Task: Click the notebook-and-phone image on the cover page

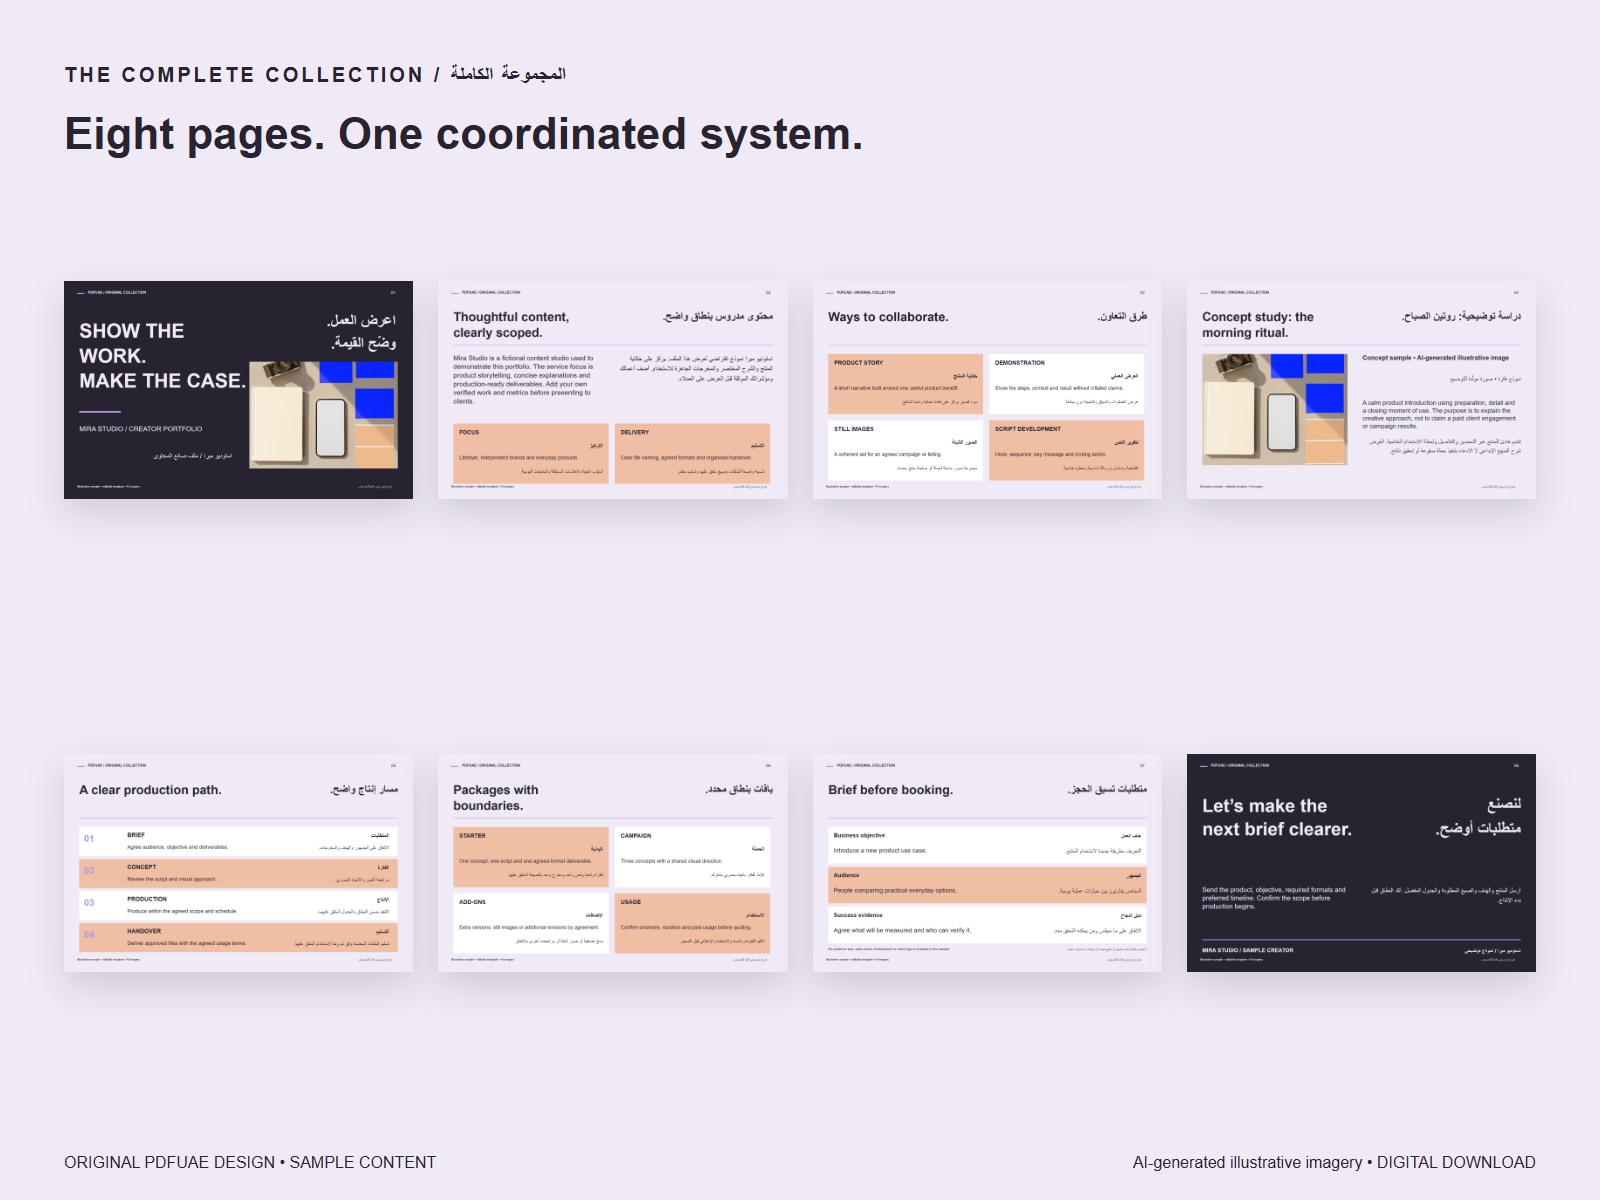Action: point(324,415)
